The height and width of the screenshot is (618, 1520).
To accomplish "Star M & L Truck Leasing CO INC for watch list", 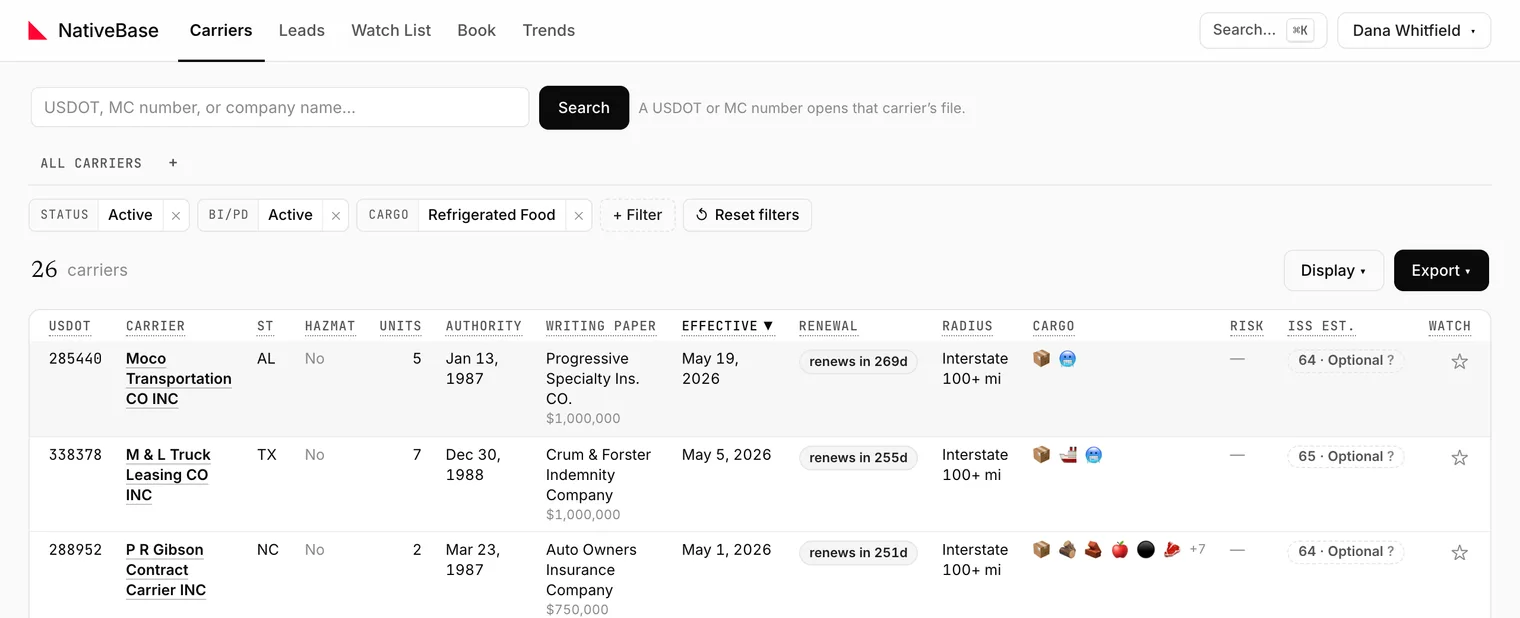I will [x=1459, y=458].
